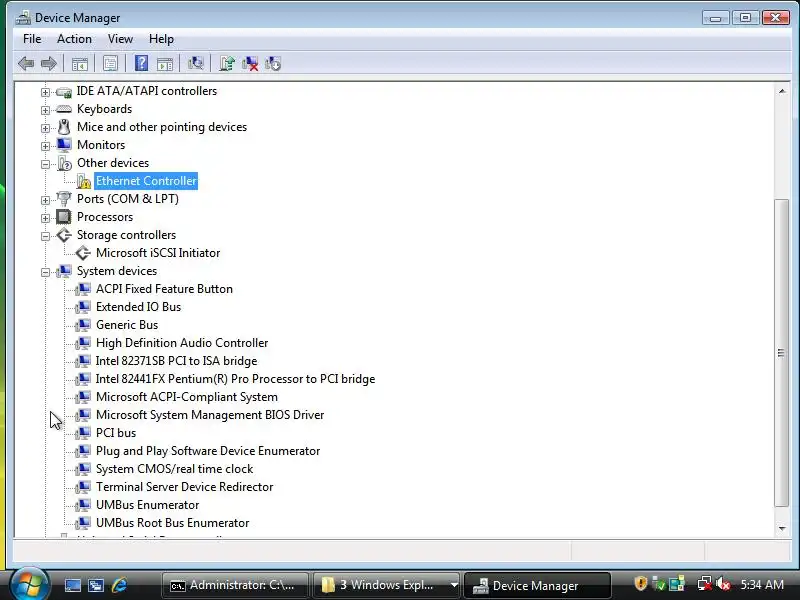Image resolution: width=800 pixels, height=600 pixels.
Task: Launch Internet Explorer from quick launch
Action: click(119, 585)
